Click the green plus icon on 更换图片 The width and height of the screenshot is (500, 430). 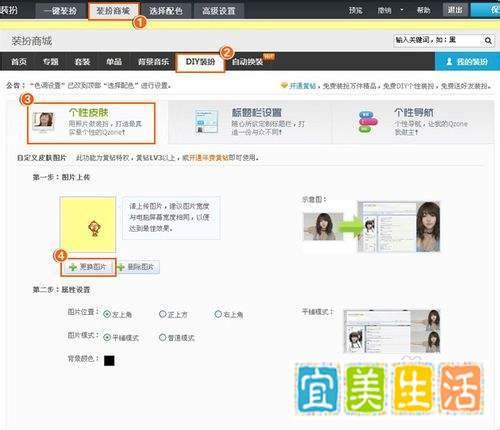click(73, 267)
